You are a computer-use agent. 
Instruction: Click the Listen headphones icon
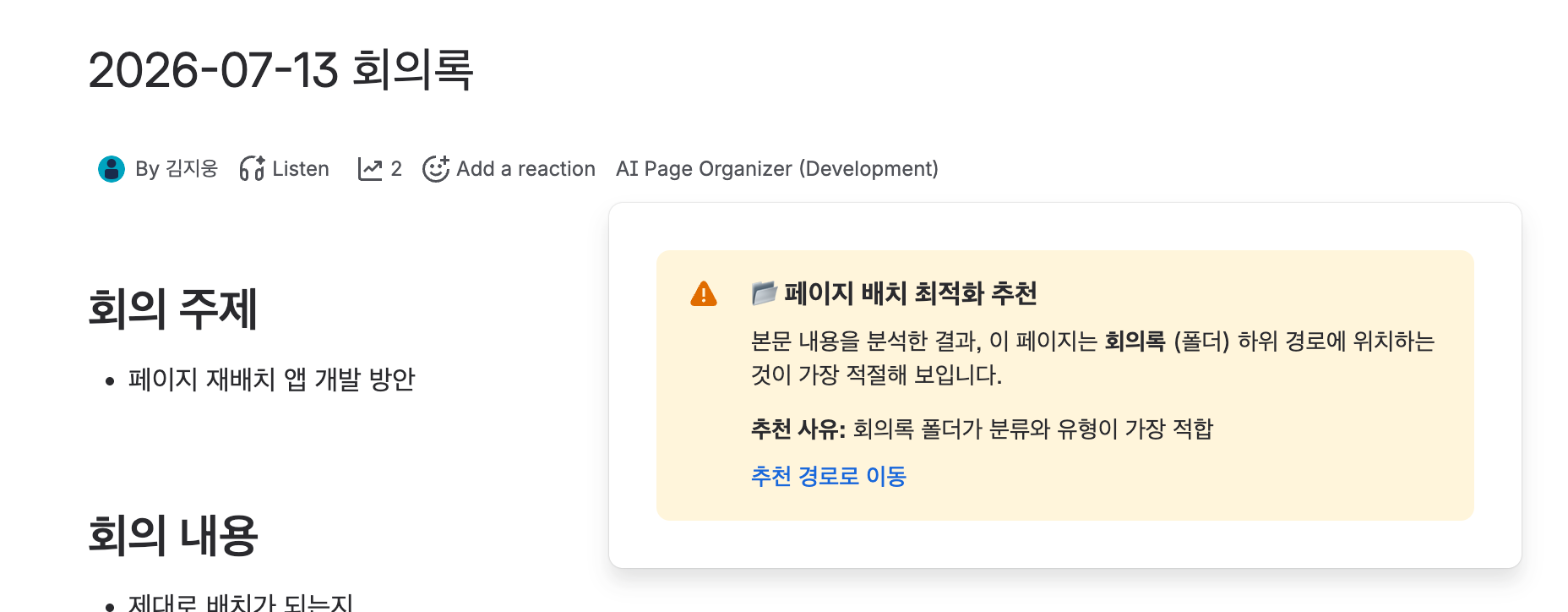coord(252,169)
